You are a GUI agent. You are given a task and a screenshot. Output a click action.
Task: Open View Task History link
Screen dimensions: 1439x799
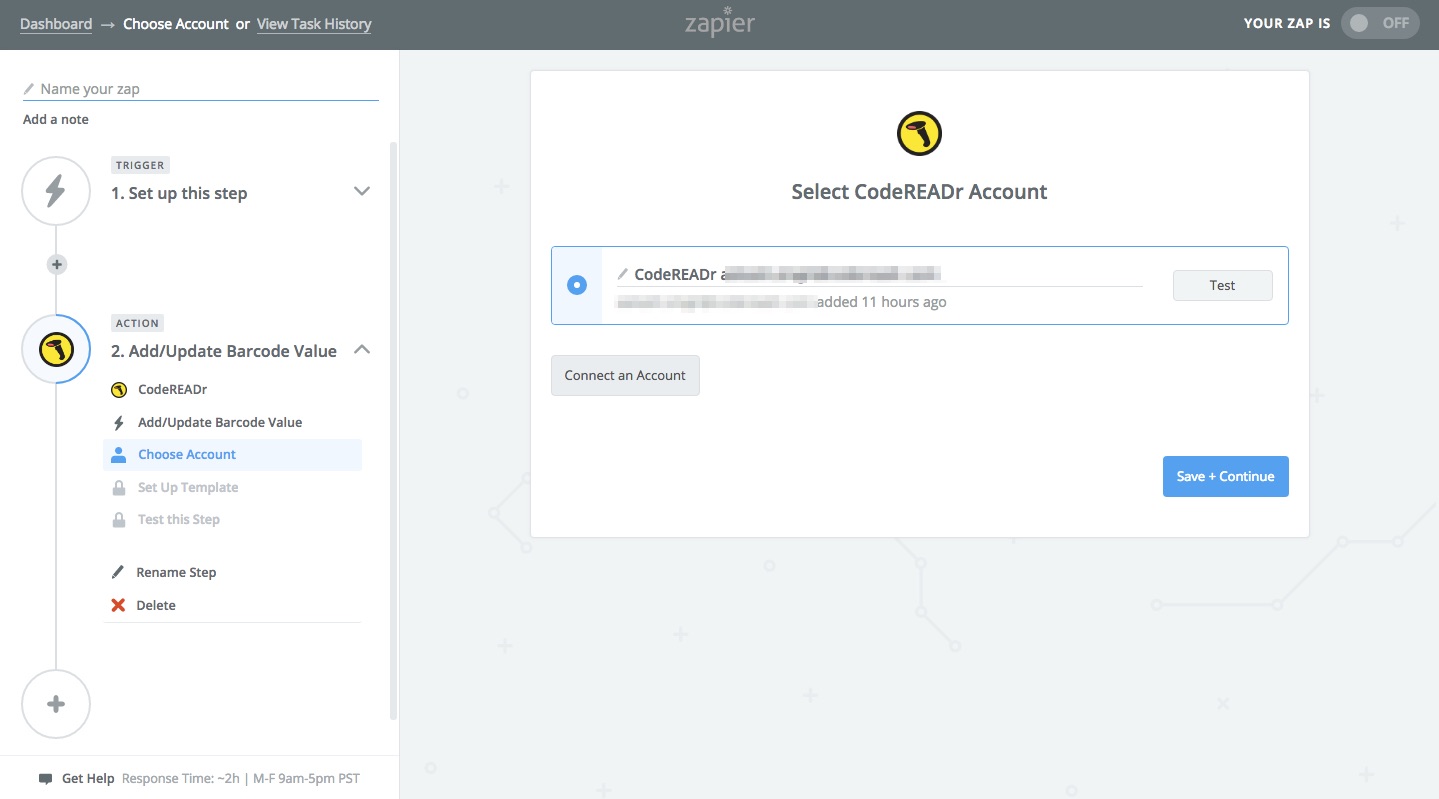pyautogui.click(x=314, y=24)
